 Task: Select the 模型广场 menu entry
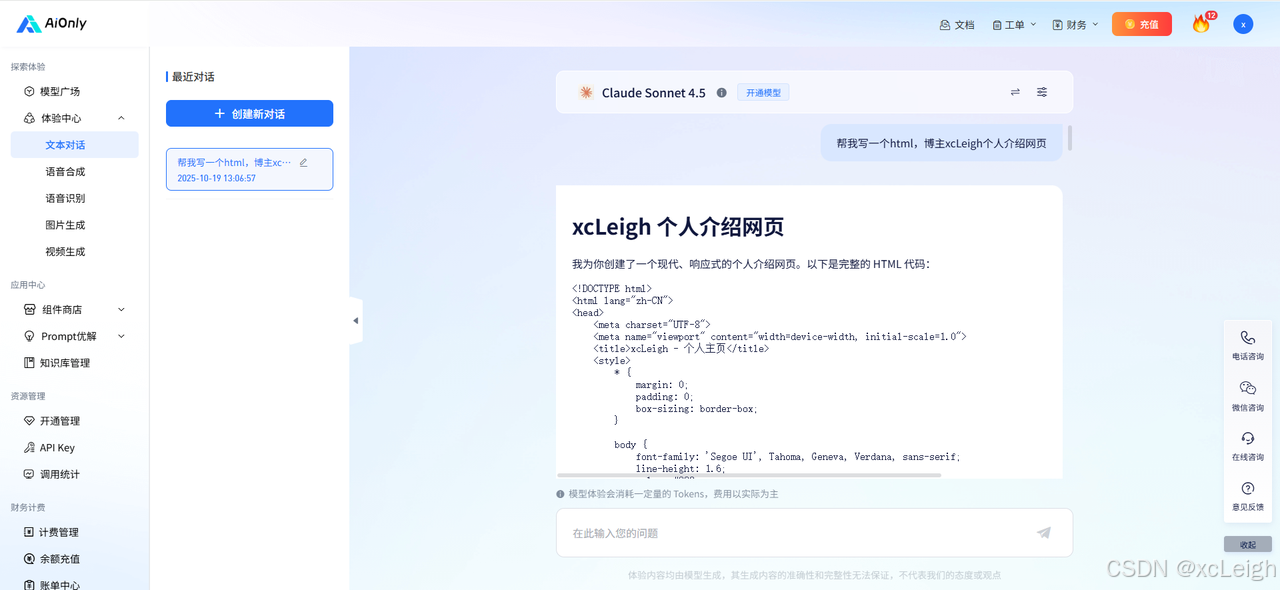coord(62,91)
